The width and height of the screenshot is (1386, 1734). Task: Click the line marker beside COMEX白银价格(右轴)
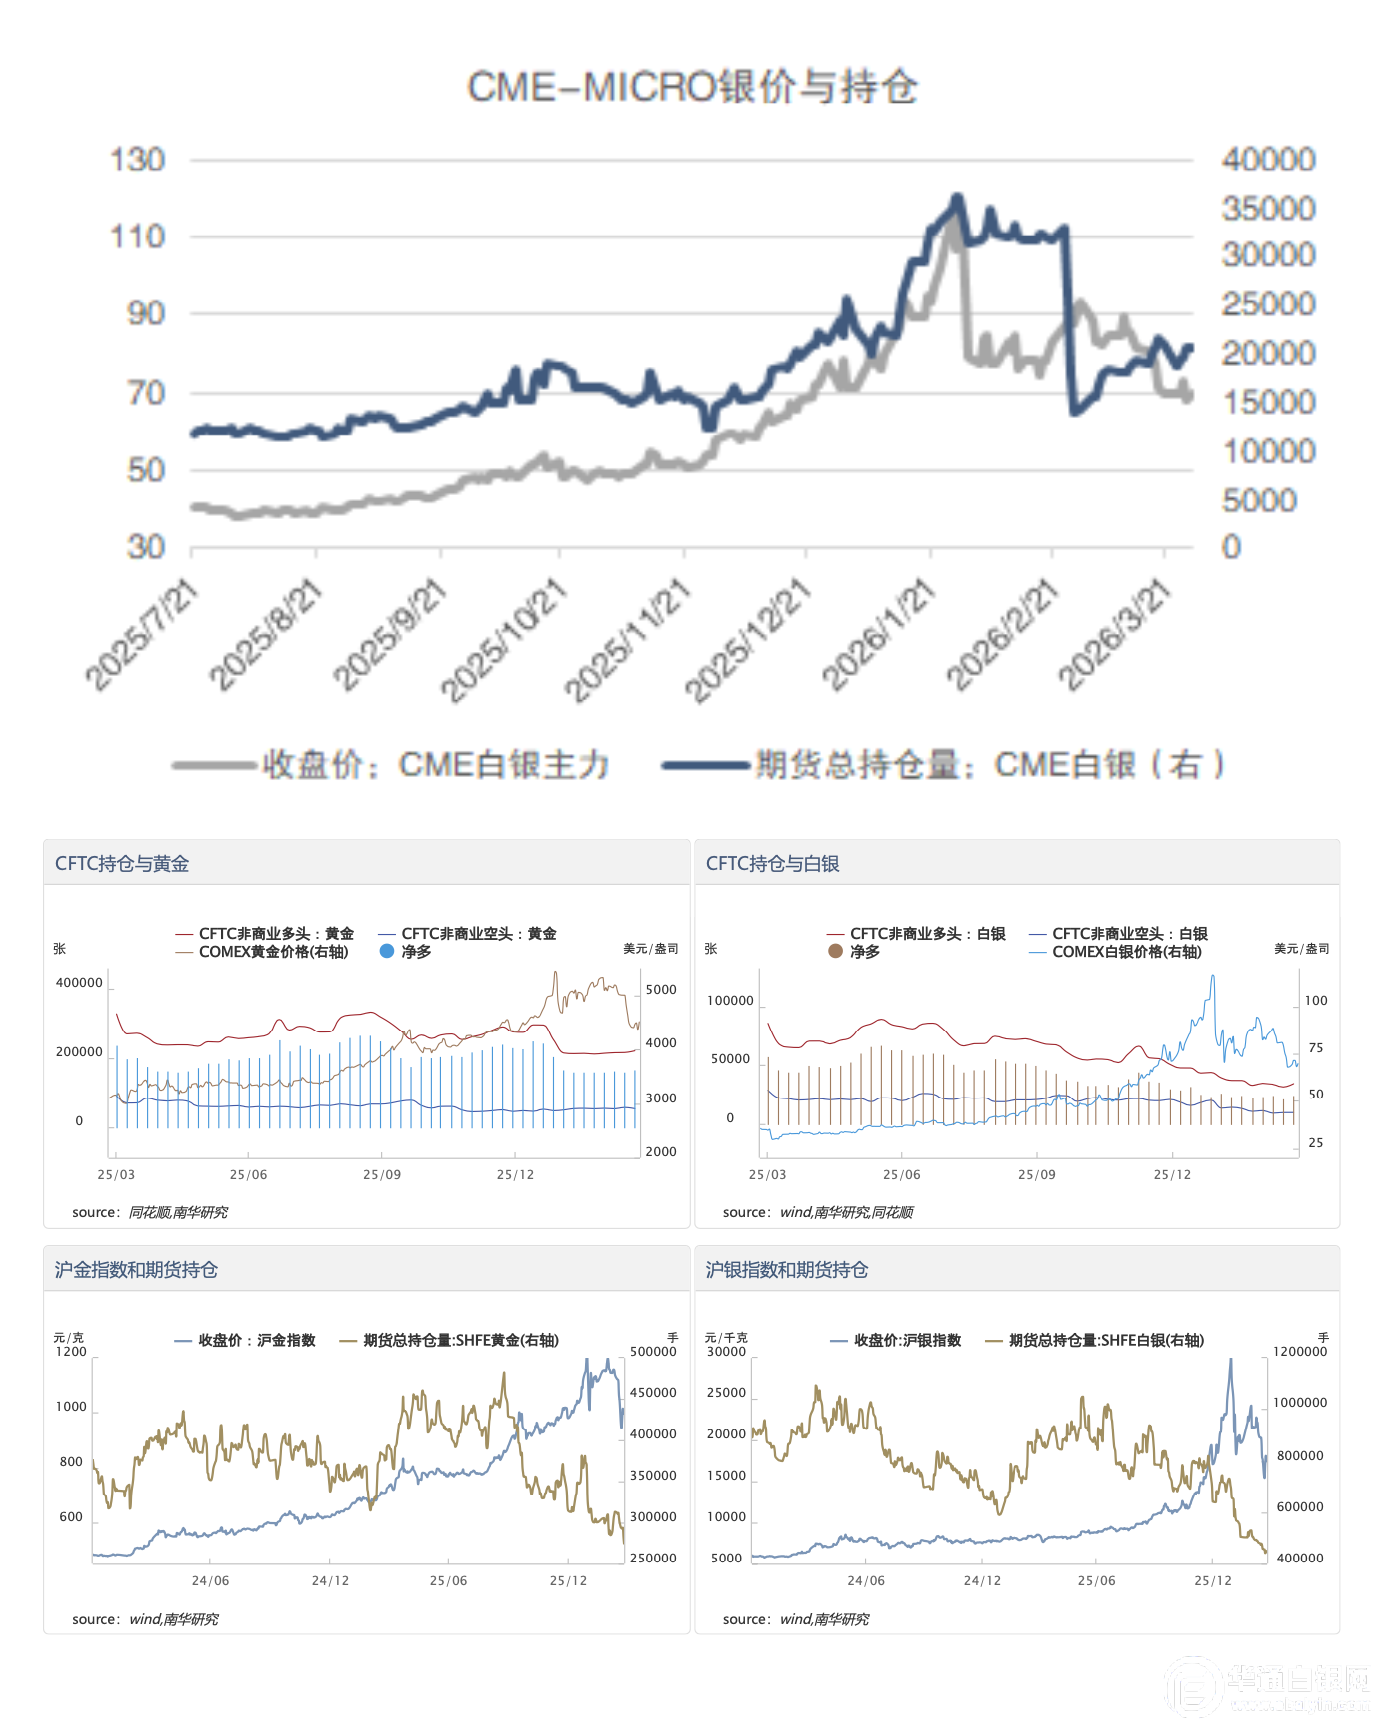[1037, 952]
